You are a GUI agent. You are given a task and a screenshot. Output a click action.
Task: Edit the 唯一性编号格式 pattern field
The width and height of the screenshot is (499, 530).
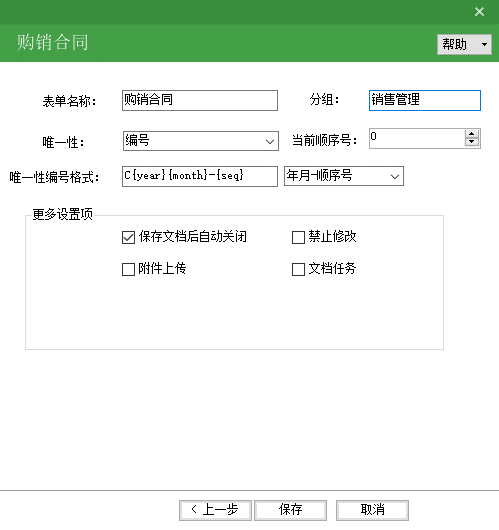tap(200, 176)
